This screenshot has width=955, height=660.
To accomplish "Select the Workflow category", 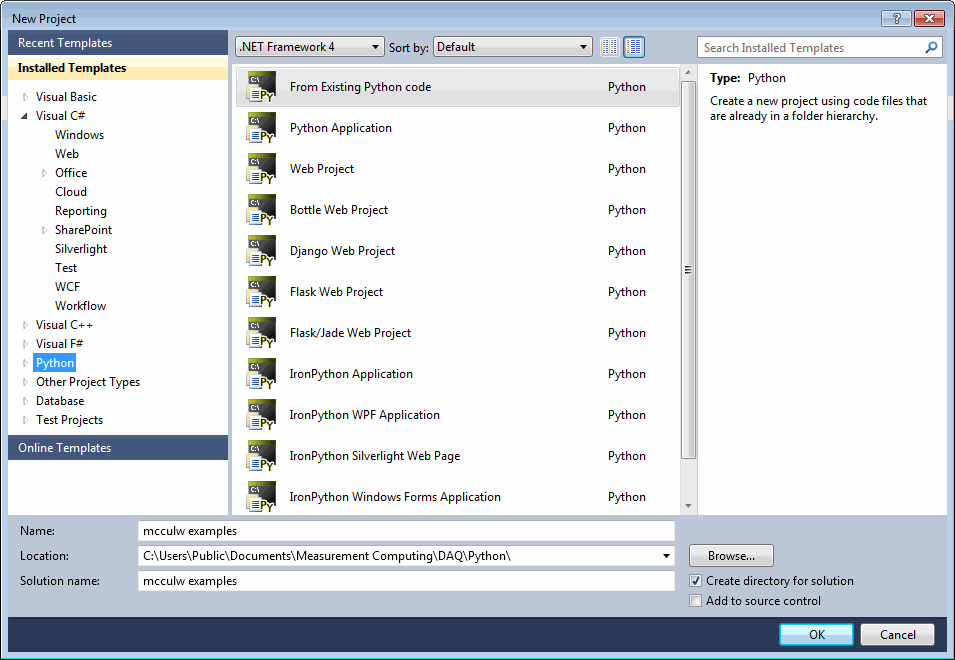I will point(80,306).
